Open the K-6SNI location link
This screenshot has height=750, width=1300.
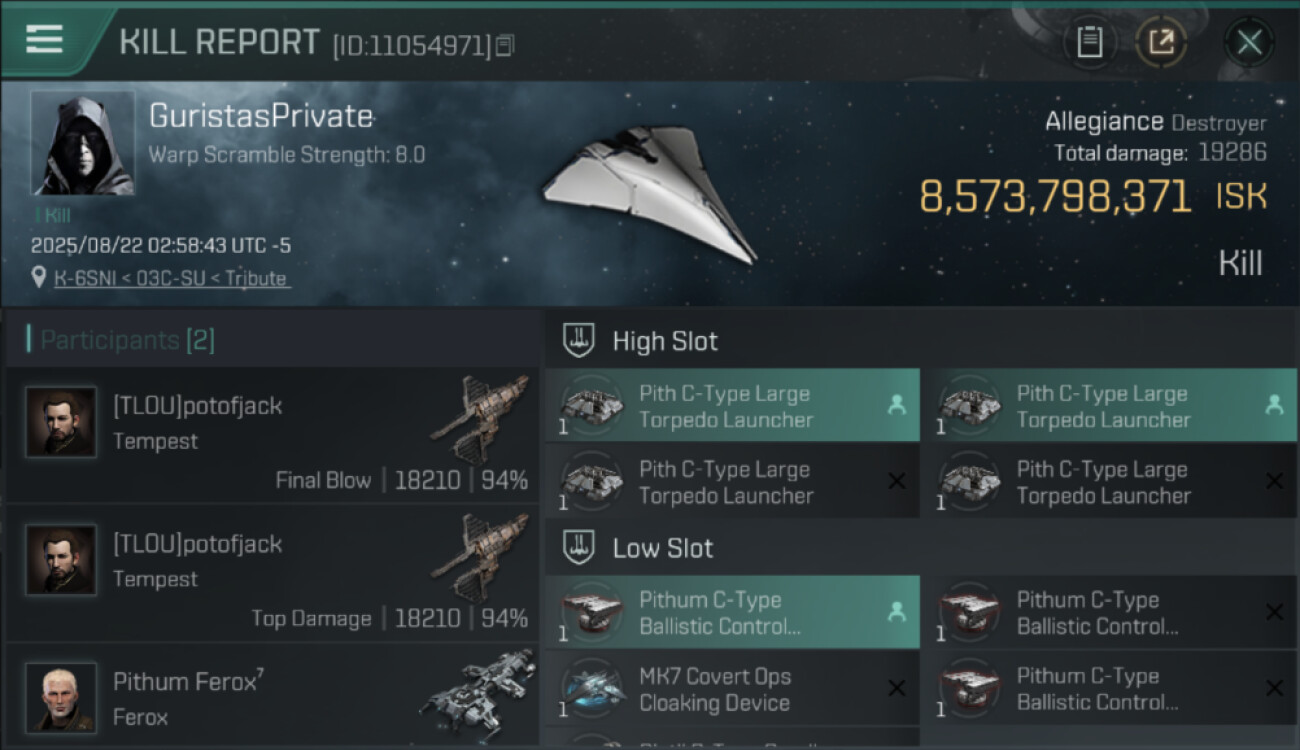(x=172, y=279)
